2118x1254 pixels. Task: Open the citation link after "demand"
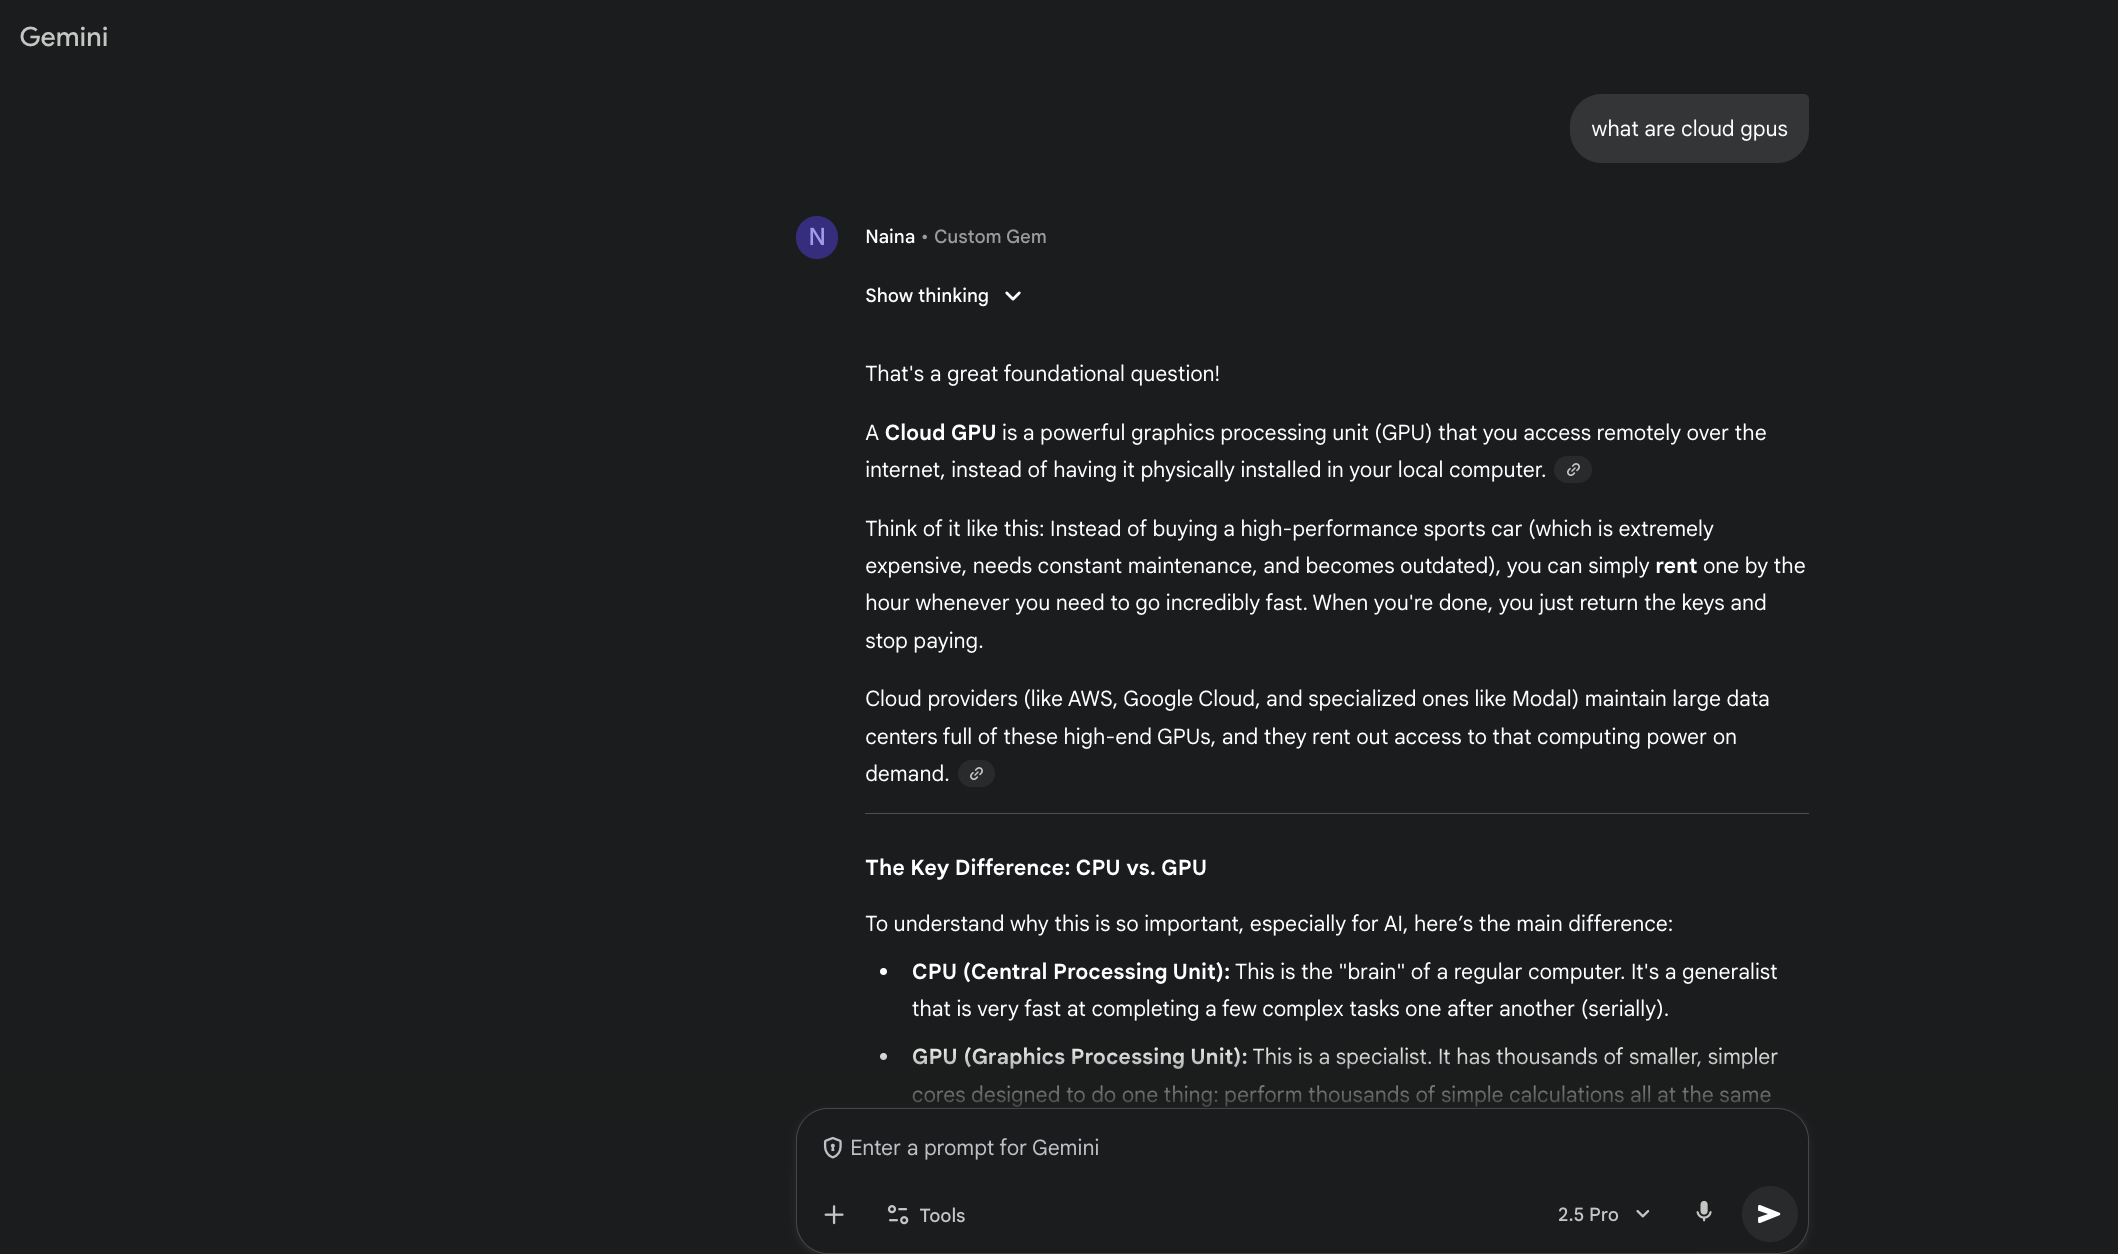click(975, 773)
